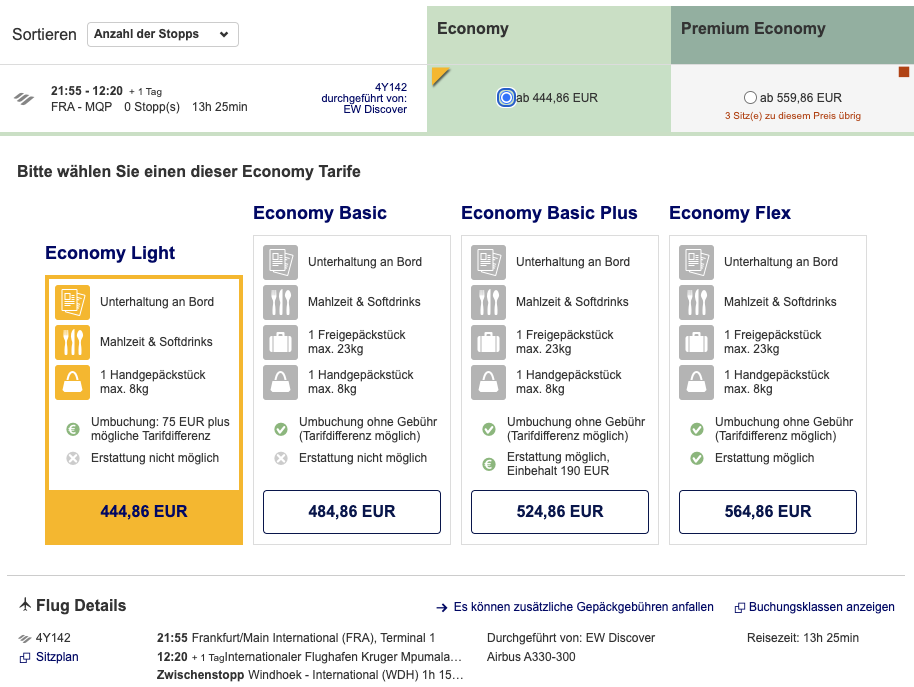Click the Premium Economy column header
This screenshot has height=687, width=914.
click(x=791, y=30)
